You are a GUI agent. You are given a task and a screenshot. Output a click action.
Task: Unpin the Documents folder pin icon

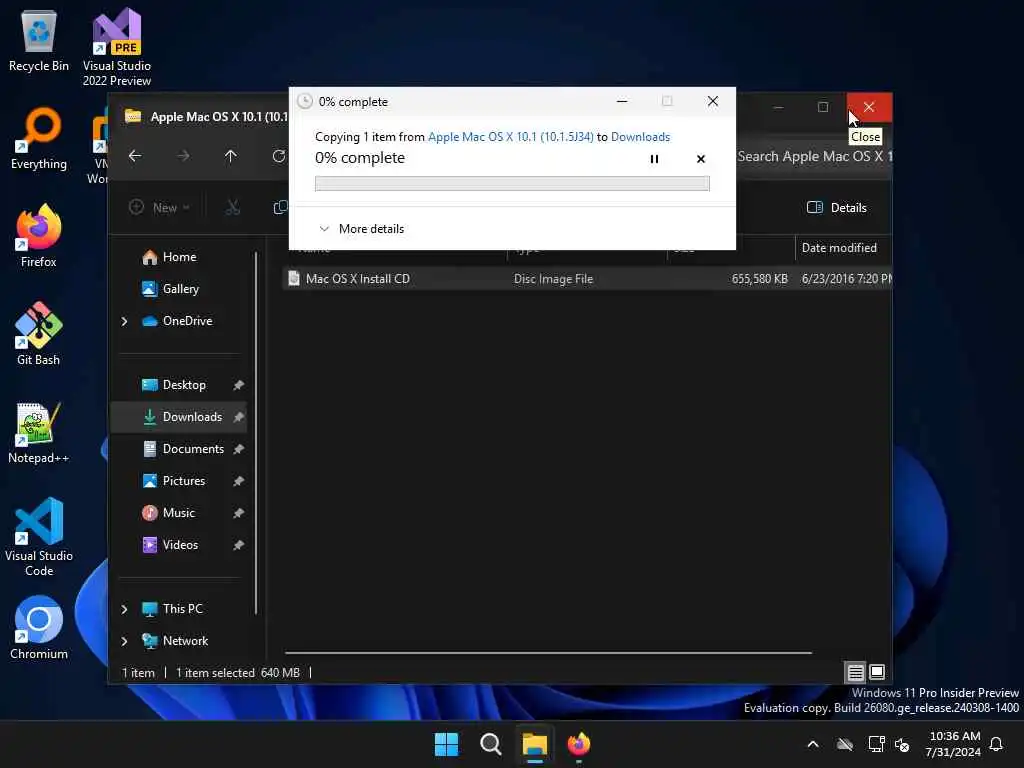[238, 449]
